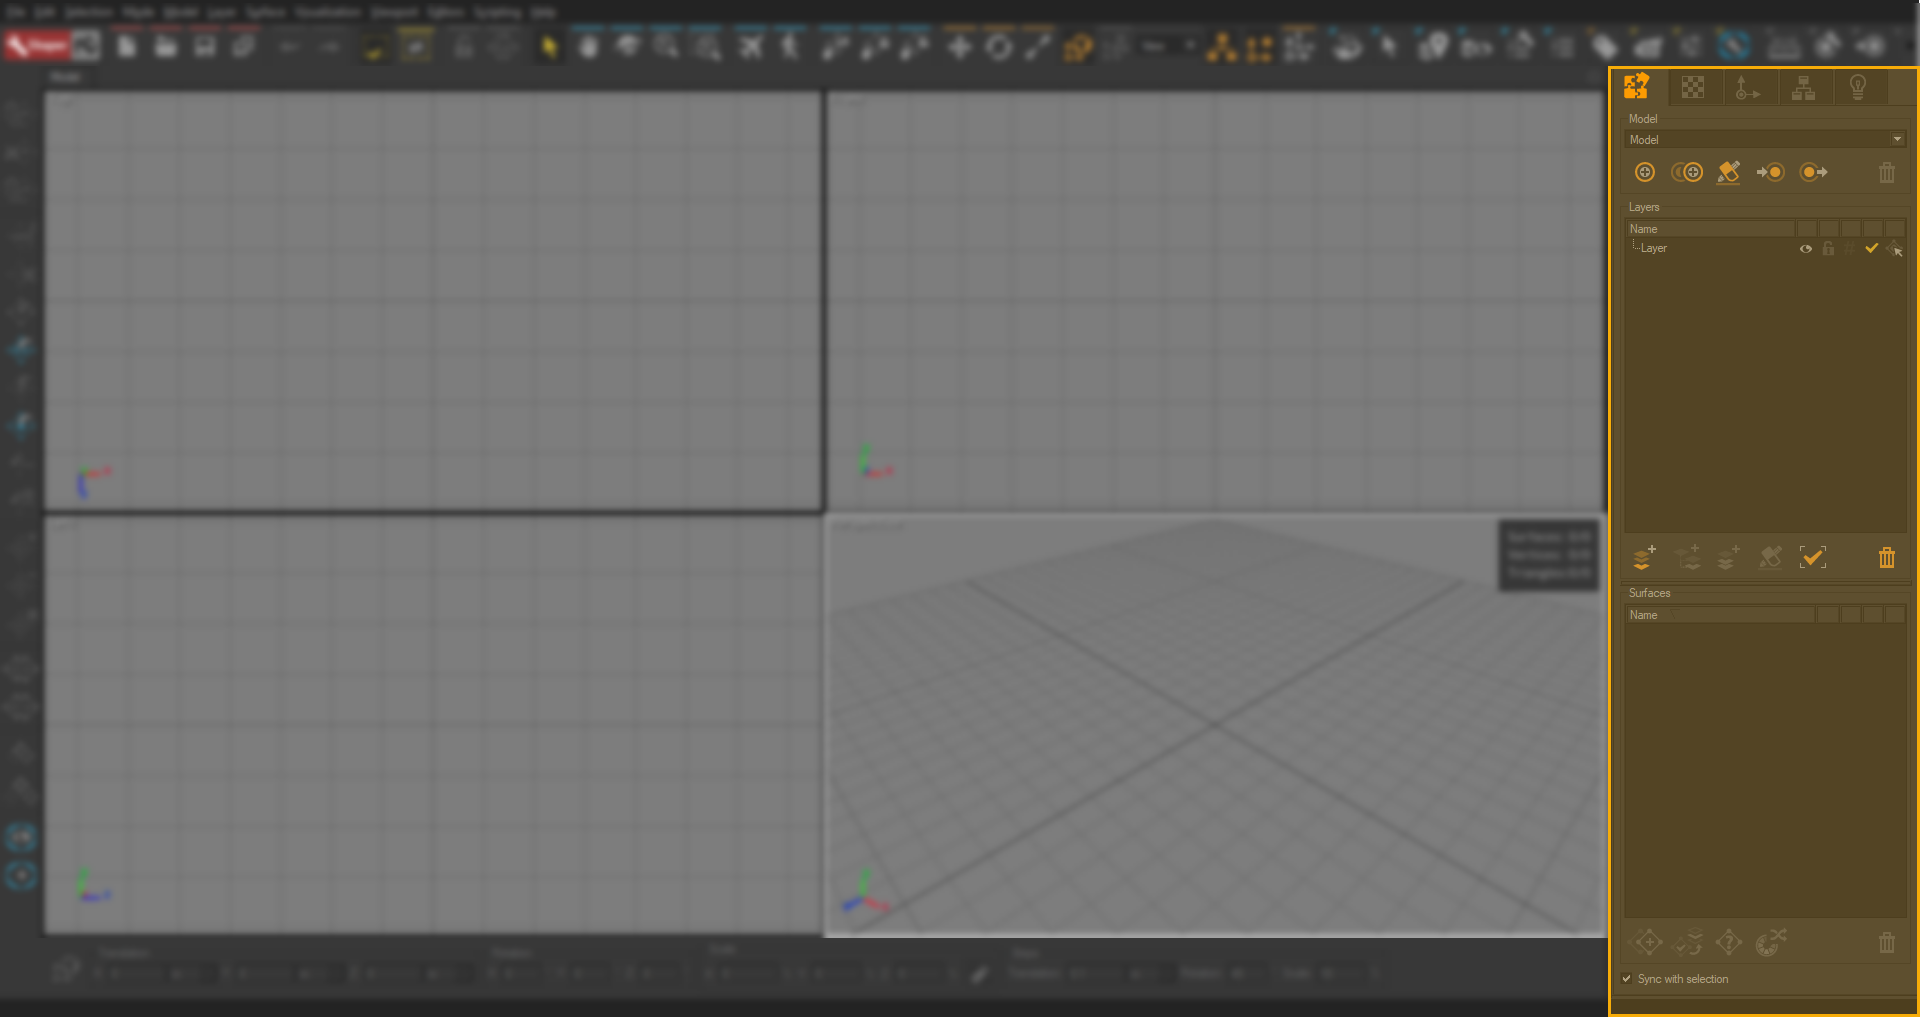1920x1017 pixels.
Task: Delete the selected layer
Action: coord(1887,557)
